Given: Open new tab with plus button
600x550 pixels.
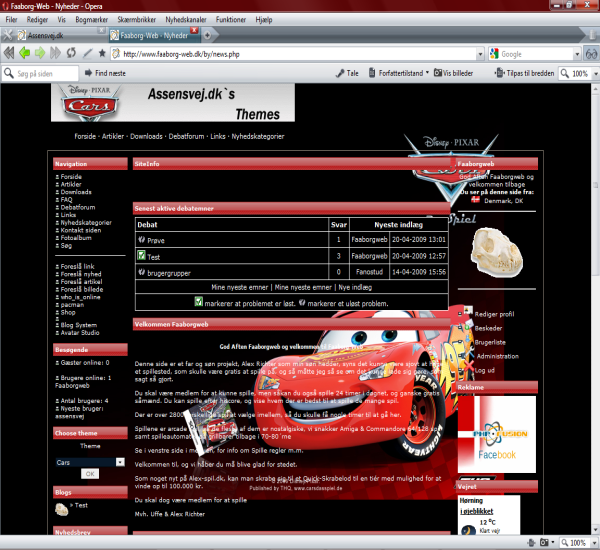Looking at the screenshot, I should click(x=207, y=35).
